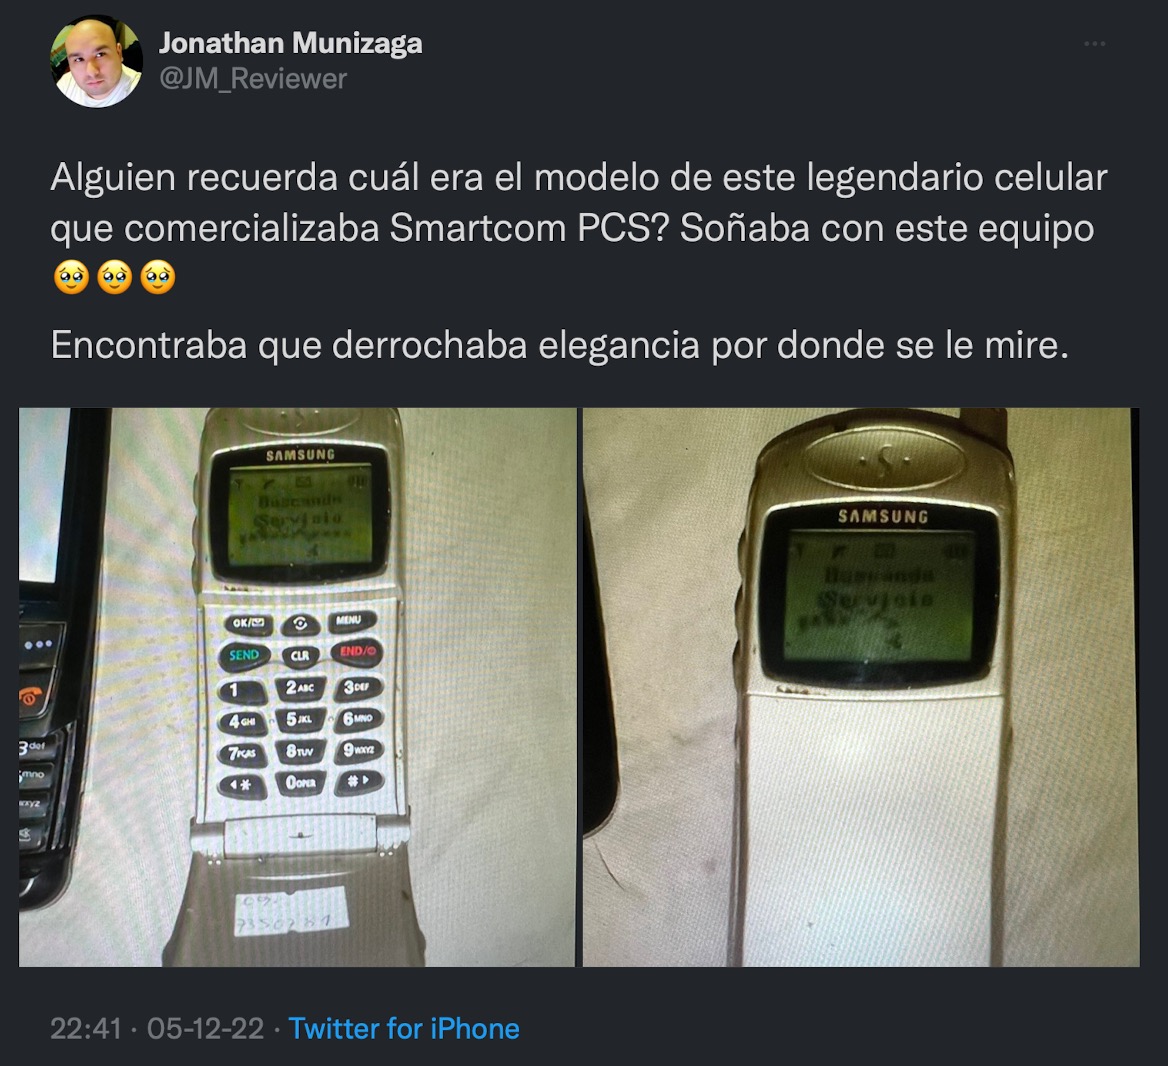Viewport: 1168px width, 1066px height.
Task: Click the white label sticker on flip cover
Action: click(x=292, y=912)
